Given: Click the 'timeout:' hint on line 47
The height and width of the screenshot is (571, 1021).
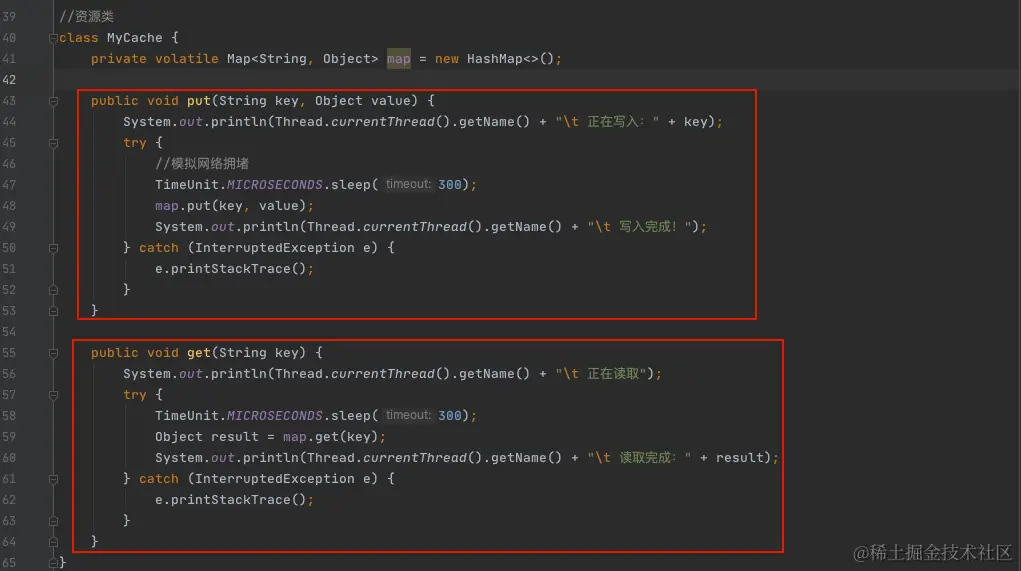Looking at the screenshot, I should coord(408,184).
